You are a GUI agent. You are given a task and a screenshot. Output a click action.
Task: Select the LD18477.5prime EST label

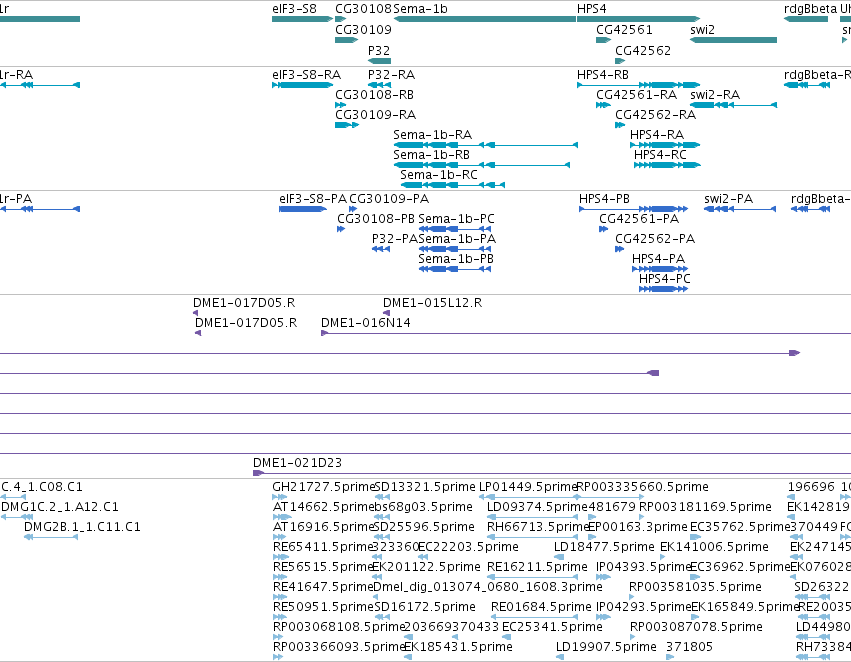pos(604,547)
